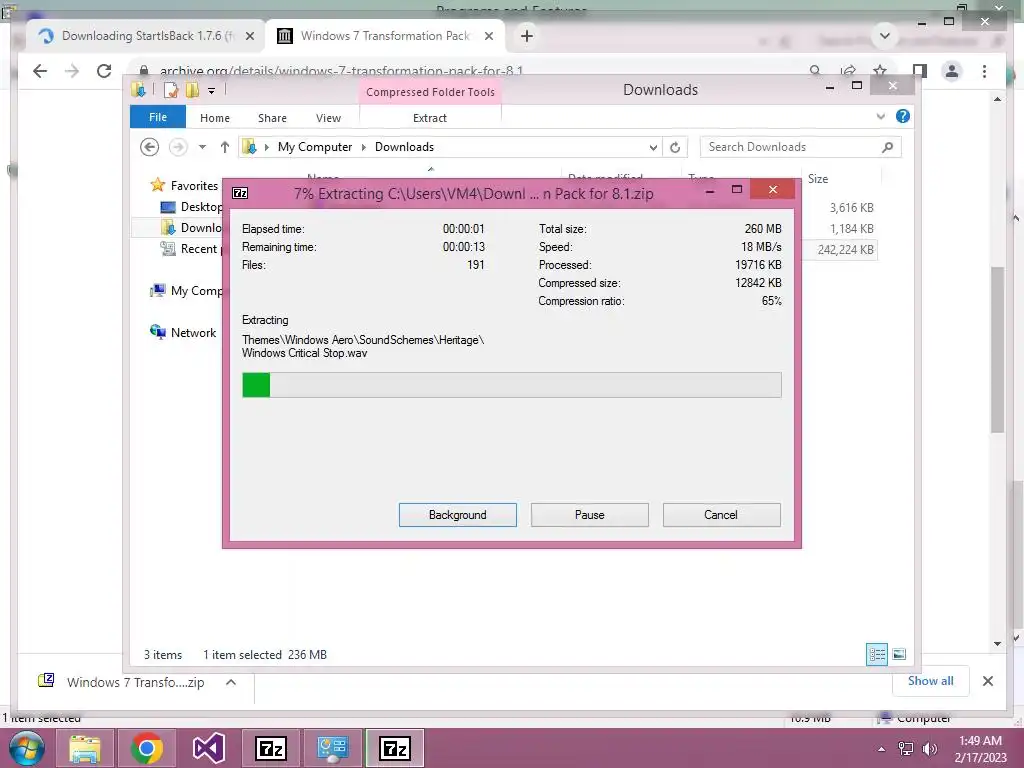Open the View ribbon tab
1024x768 pixels.
pyautogui.click(x=328, y=118)
